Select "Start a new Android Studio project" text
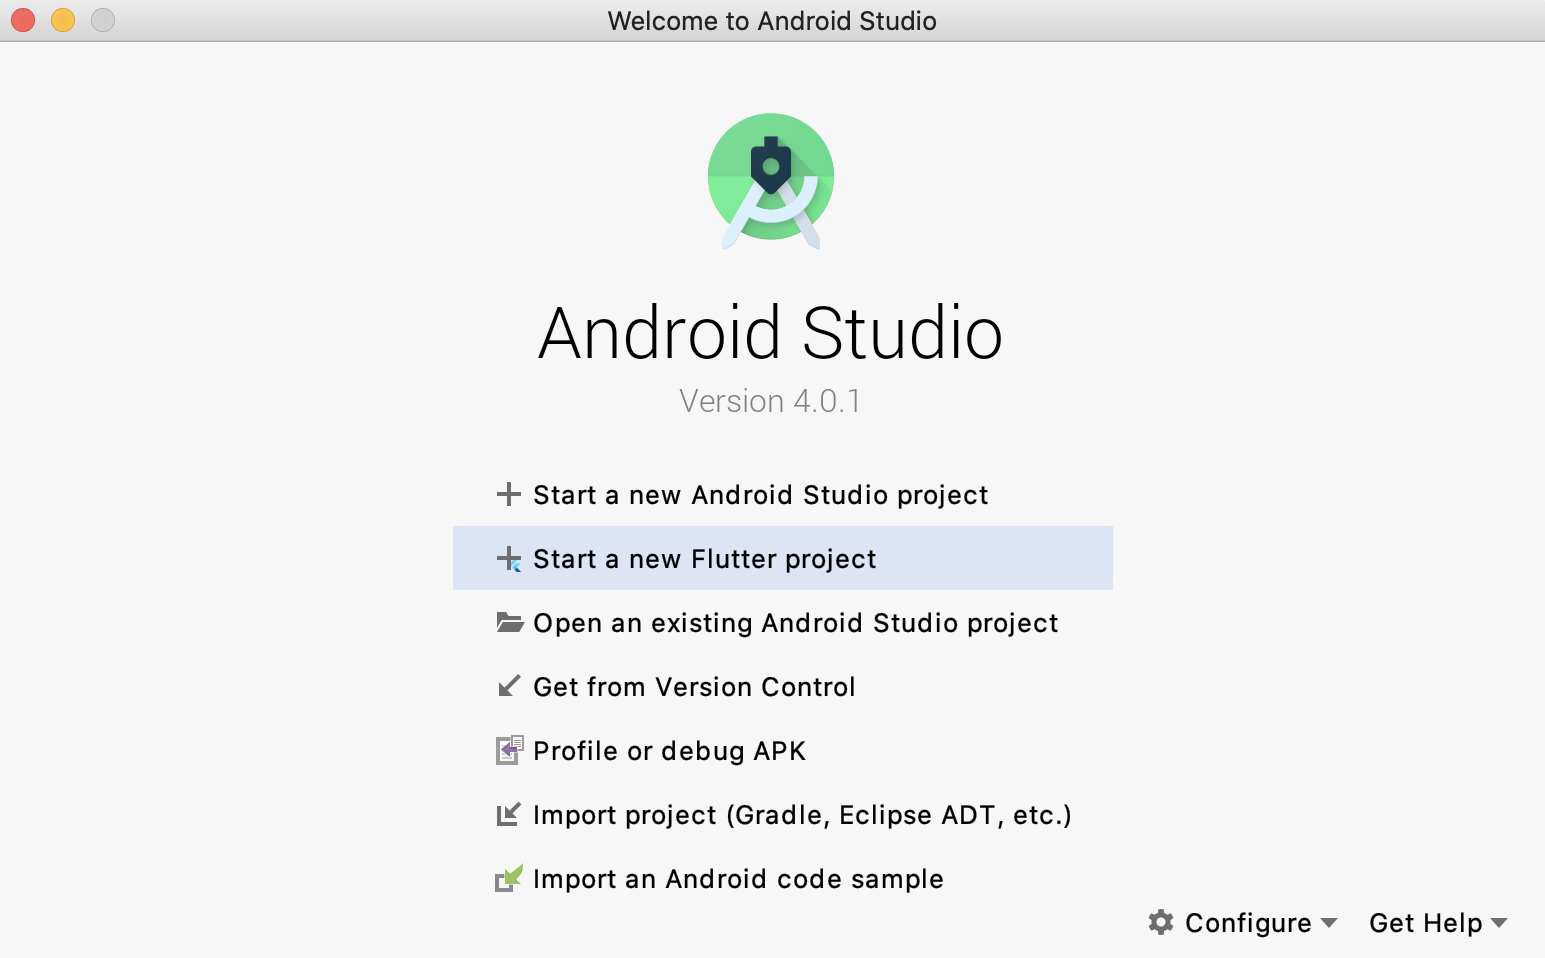 (x=760, y=495)
